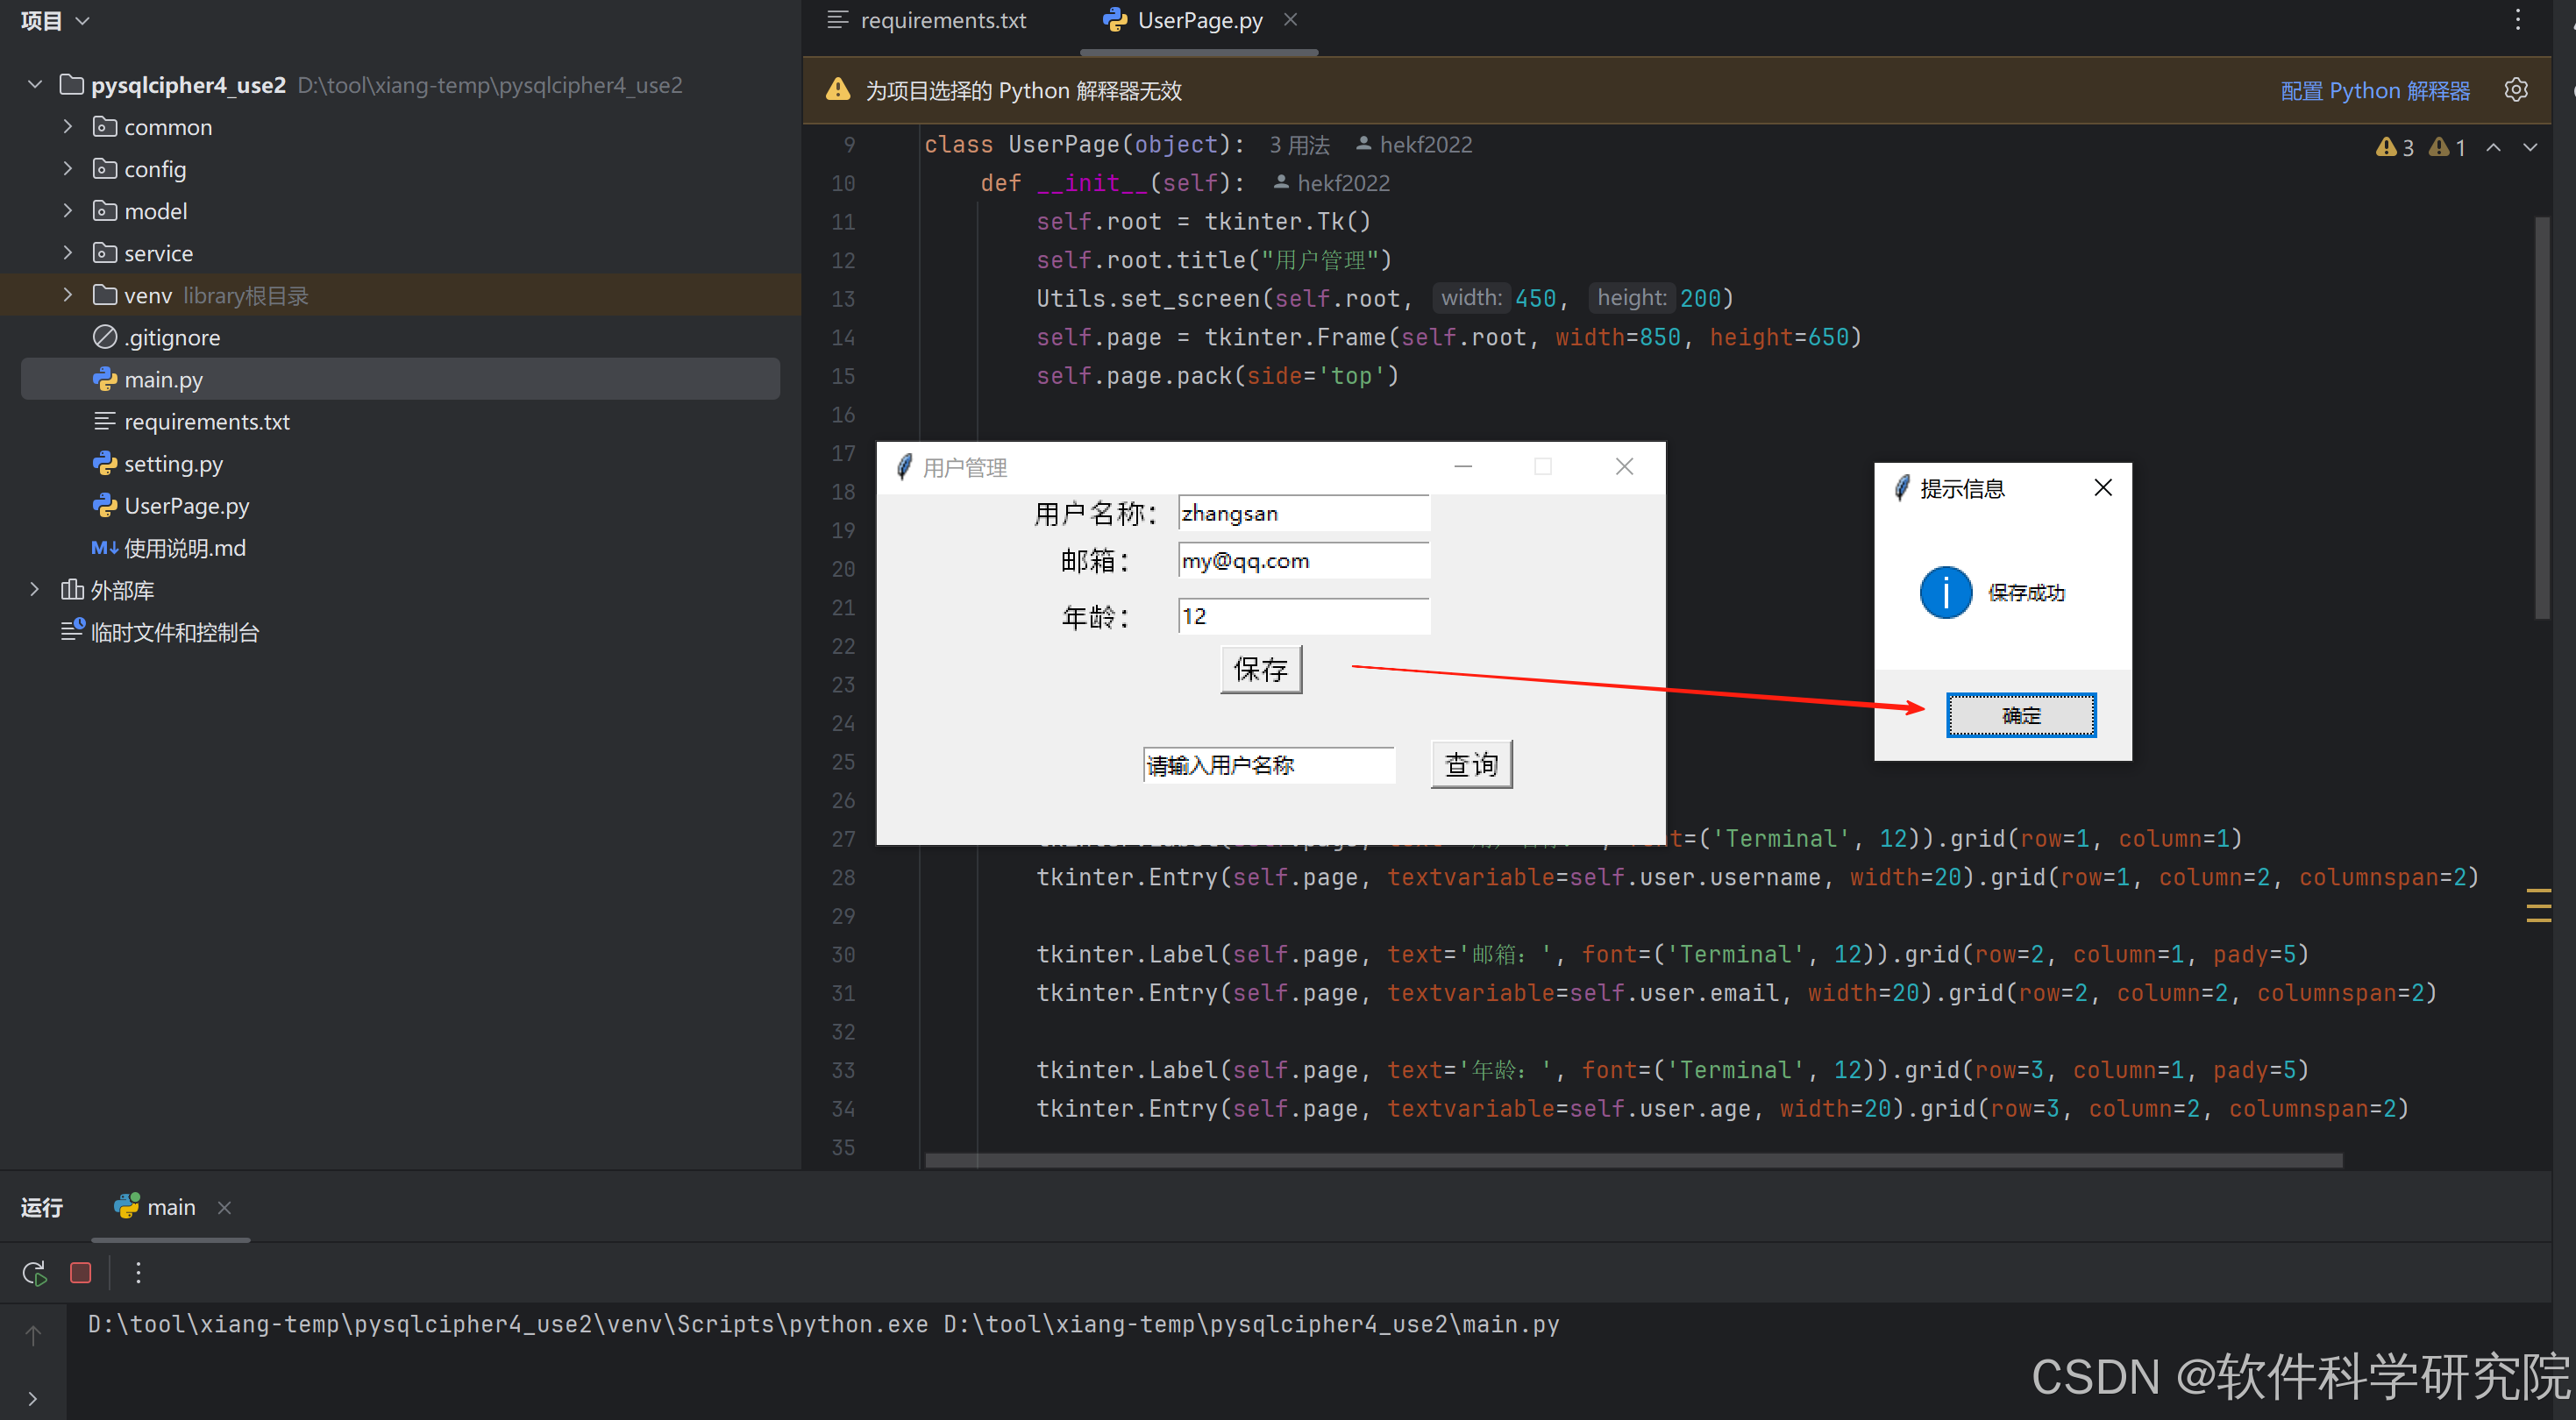Go to previous highlighted error arrow
2576x1420 pixels.
click(x=2494, y=147)
